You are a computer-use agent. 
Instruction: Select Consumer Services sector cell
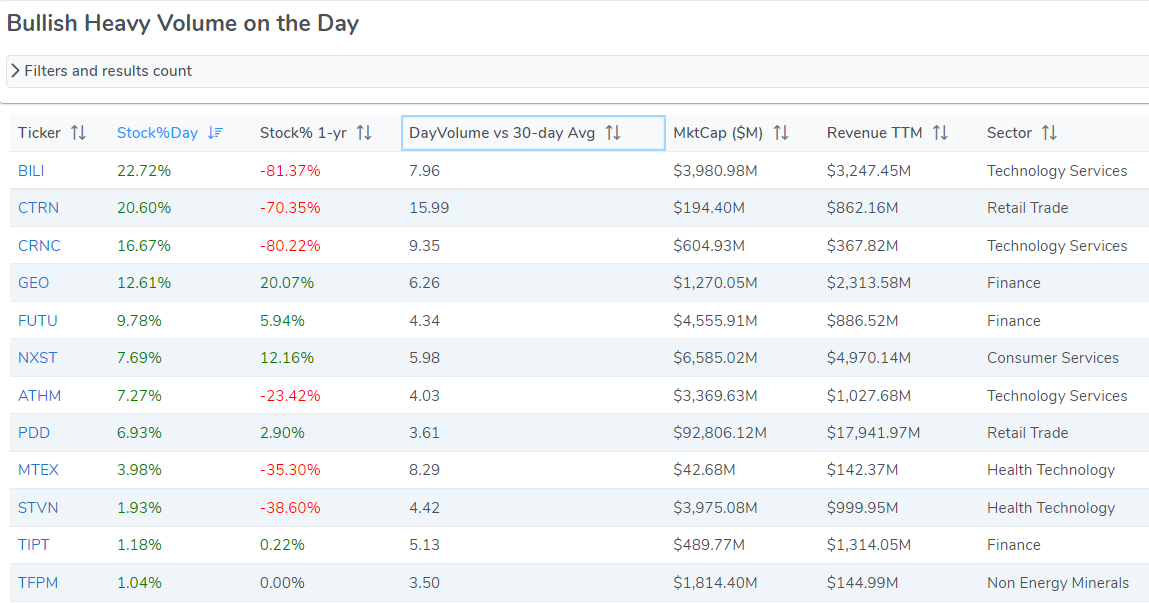tap(1052, 358)
